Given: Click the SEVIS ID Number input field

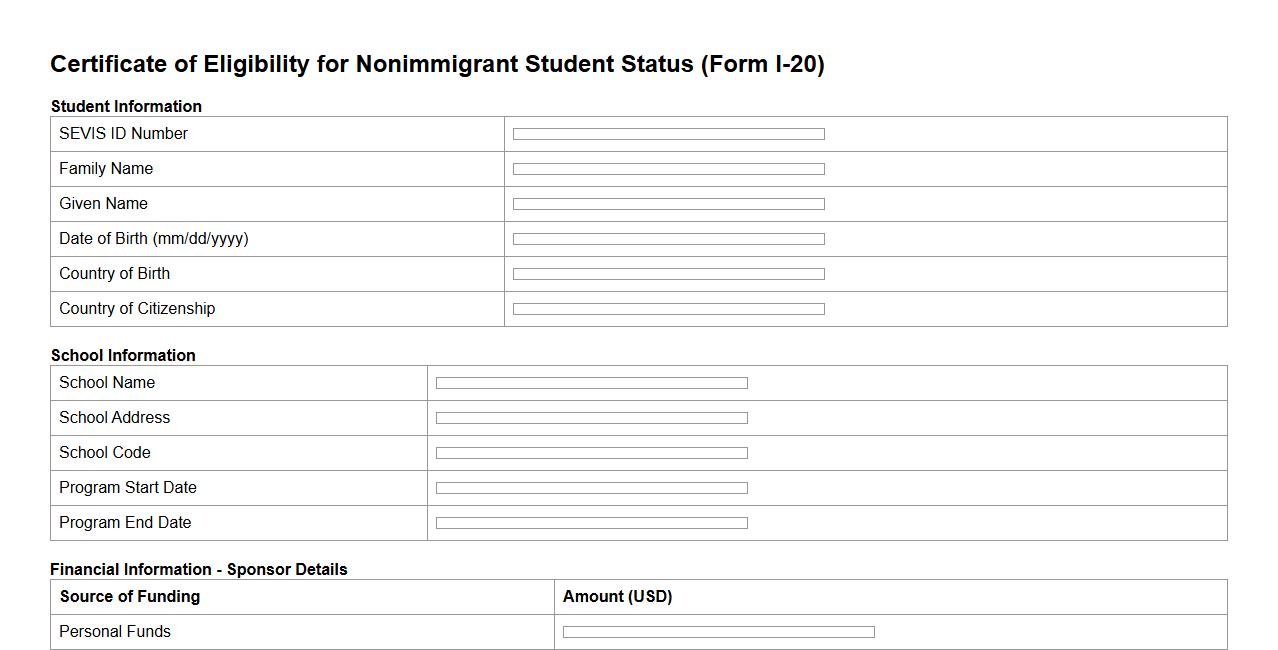Looking at the screenshot, I should tap(668, 134).
